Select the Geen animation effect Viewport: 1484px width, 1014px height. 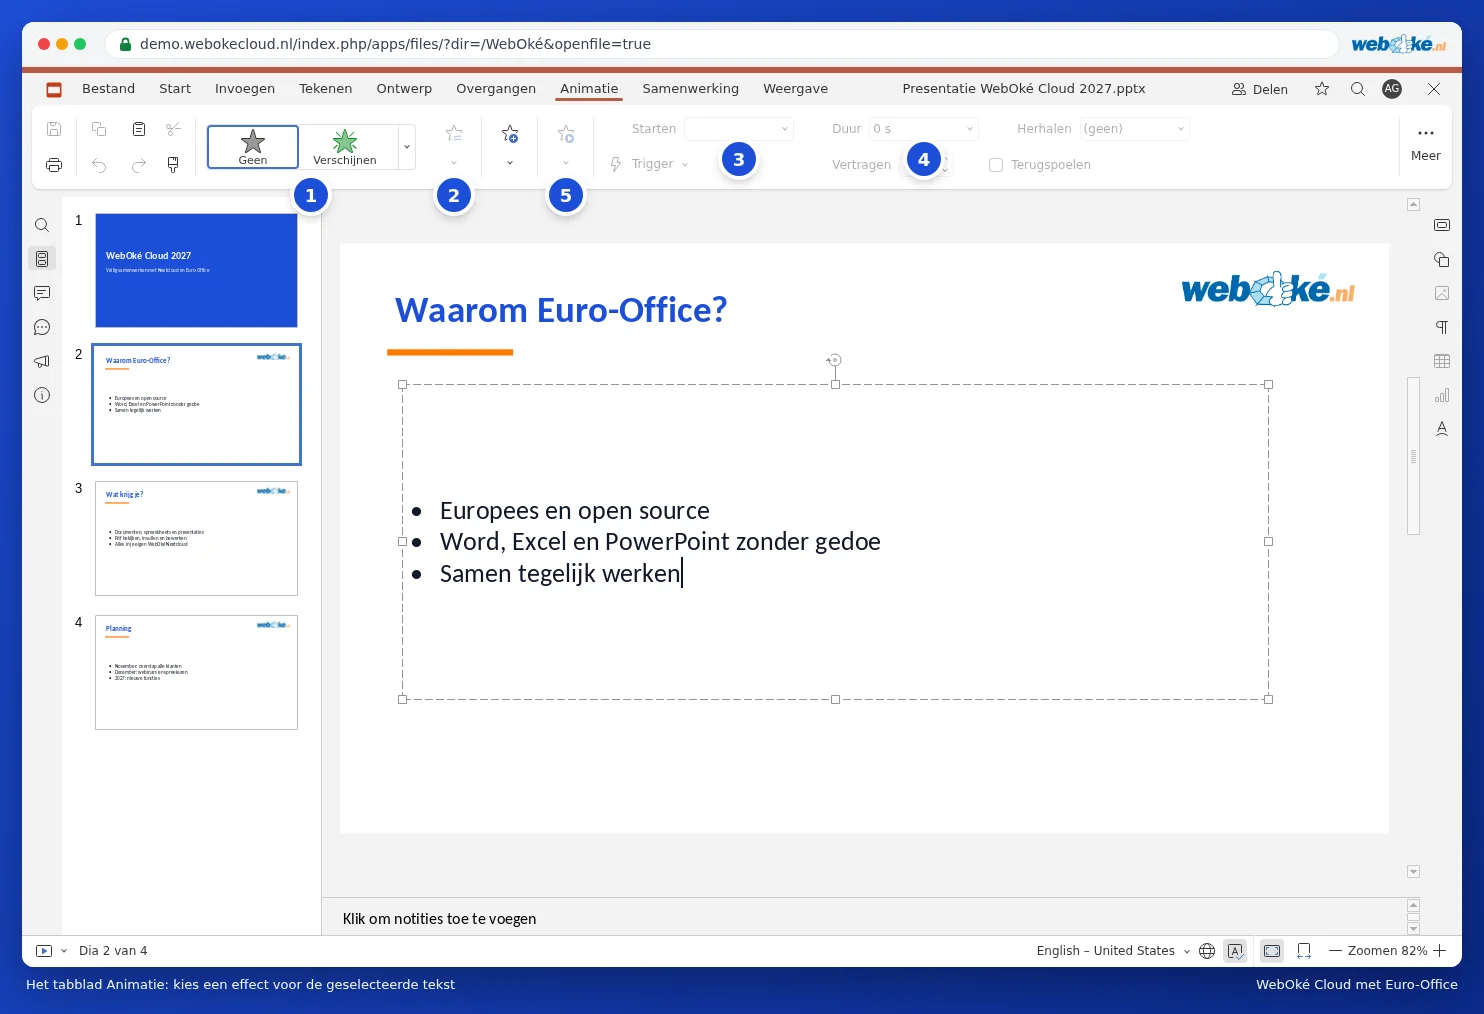point(253,147)
